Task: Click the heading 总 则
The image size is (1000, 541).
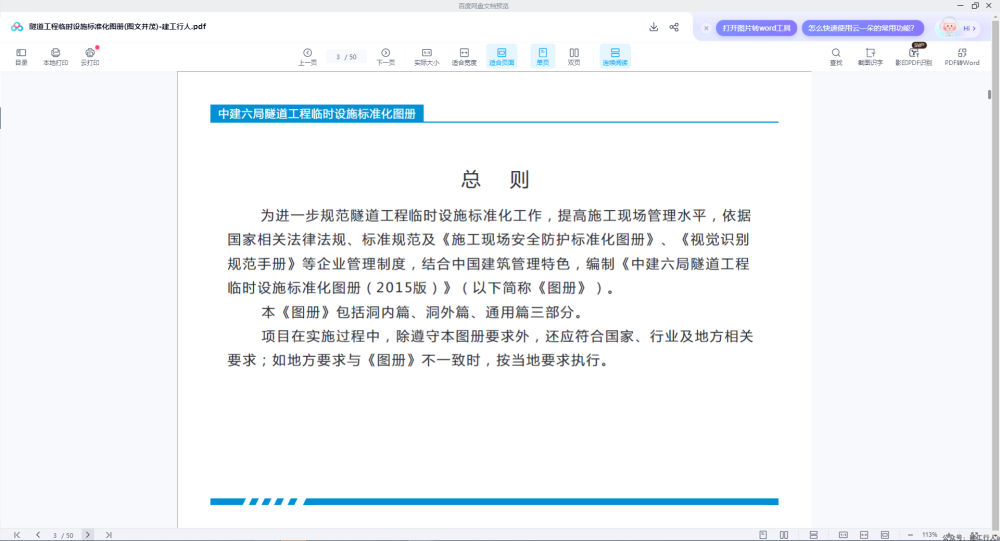Action: [x=495, y=179]
